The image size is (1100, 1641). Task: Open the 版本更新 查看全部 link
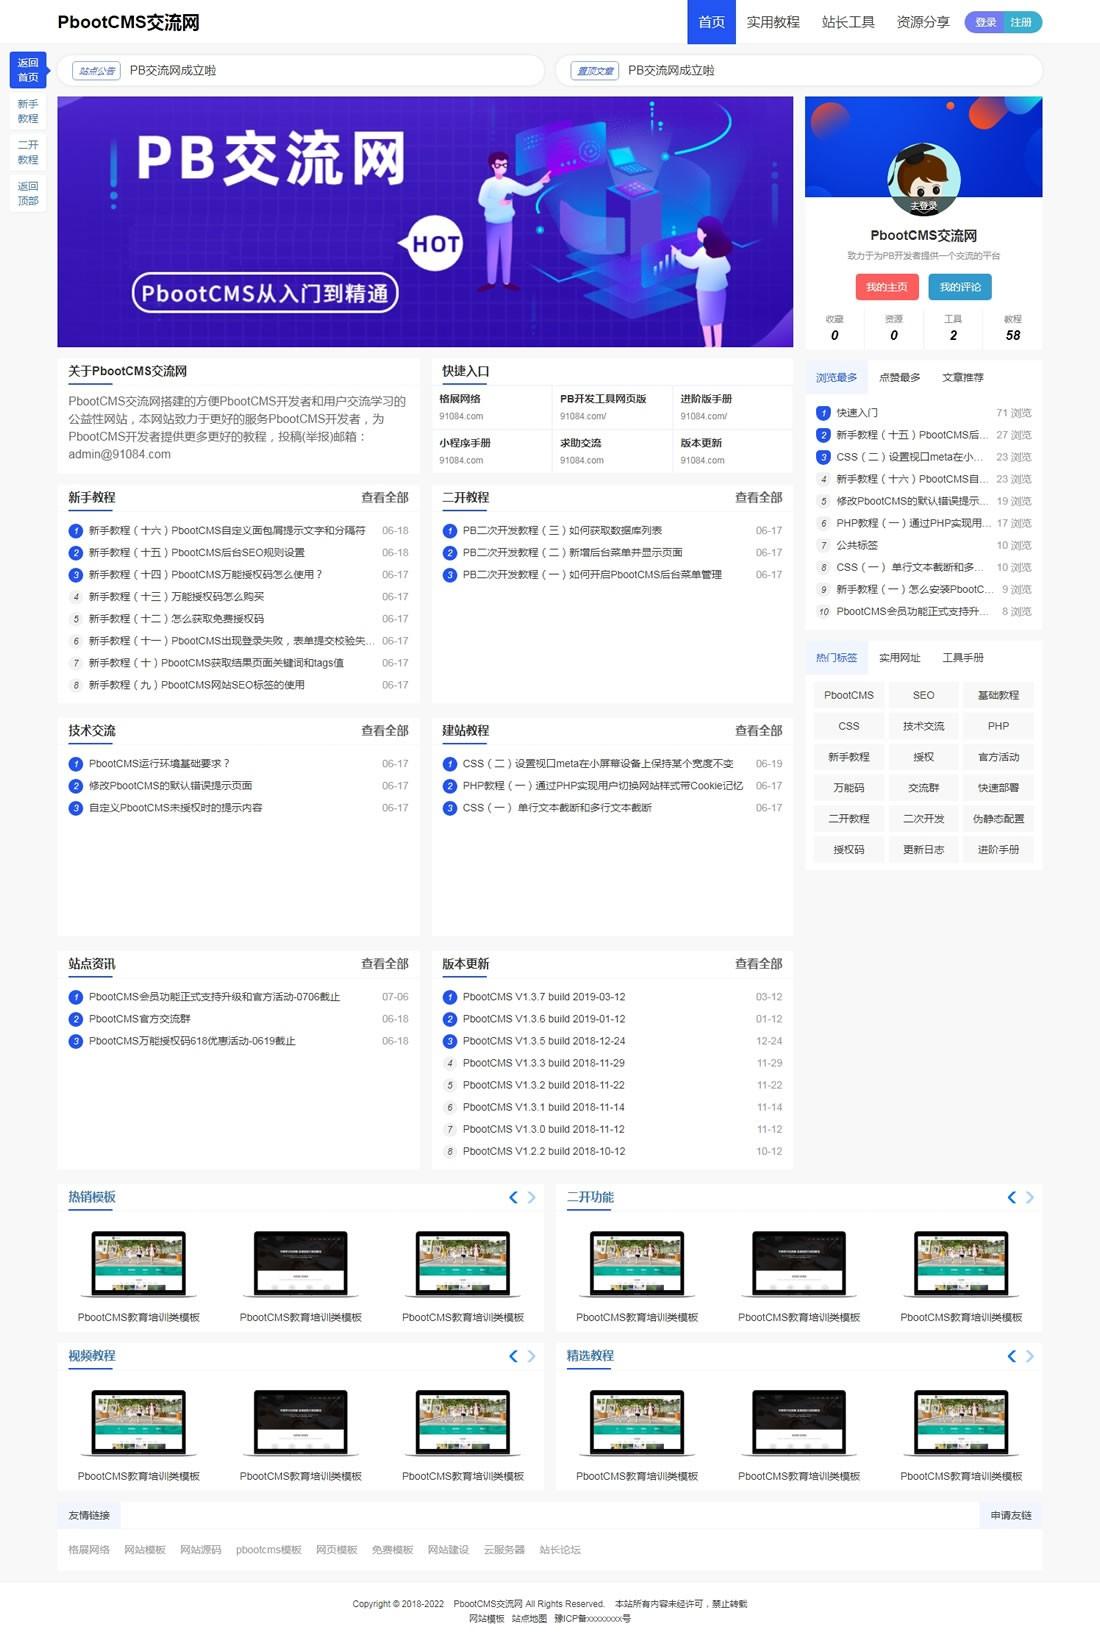pos(758,964)
